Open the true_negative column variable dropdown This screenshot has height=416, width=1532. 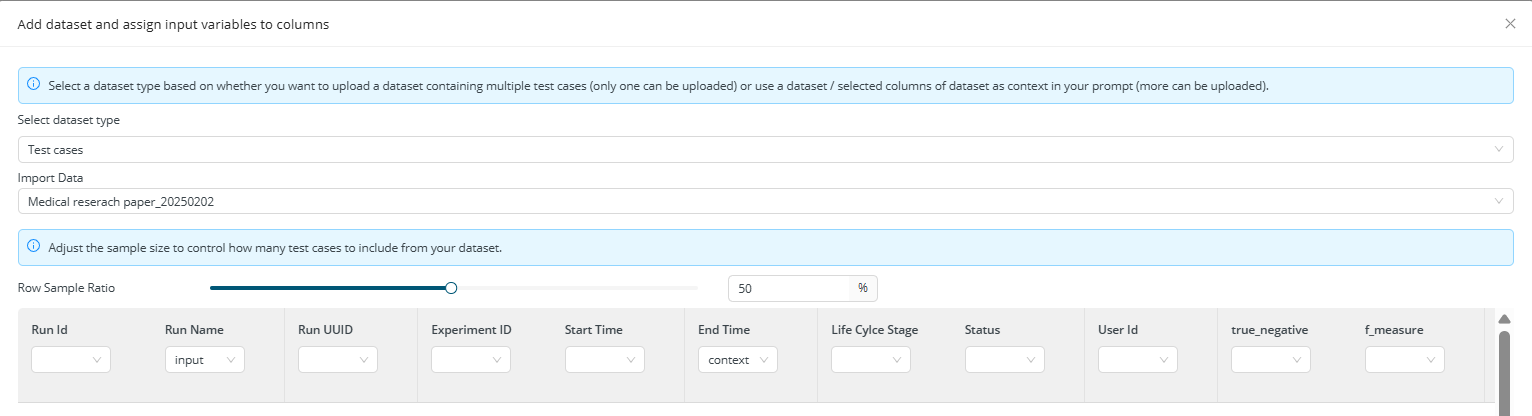point(1271,360)
